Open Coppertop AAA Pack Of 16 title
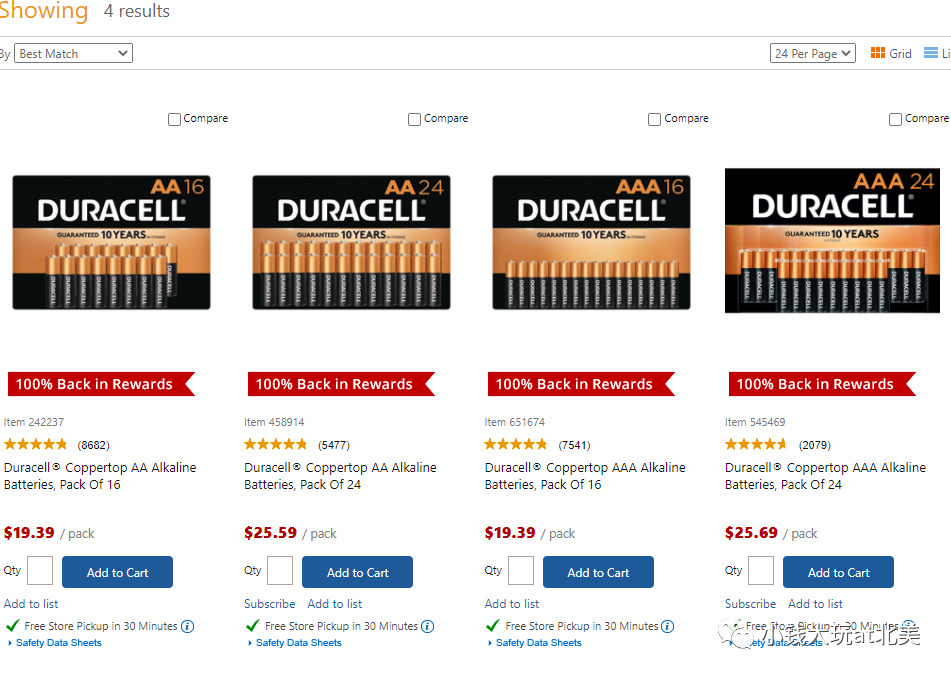 coord(585,476)
